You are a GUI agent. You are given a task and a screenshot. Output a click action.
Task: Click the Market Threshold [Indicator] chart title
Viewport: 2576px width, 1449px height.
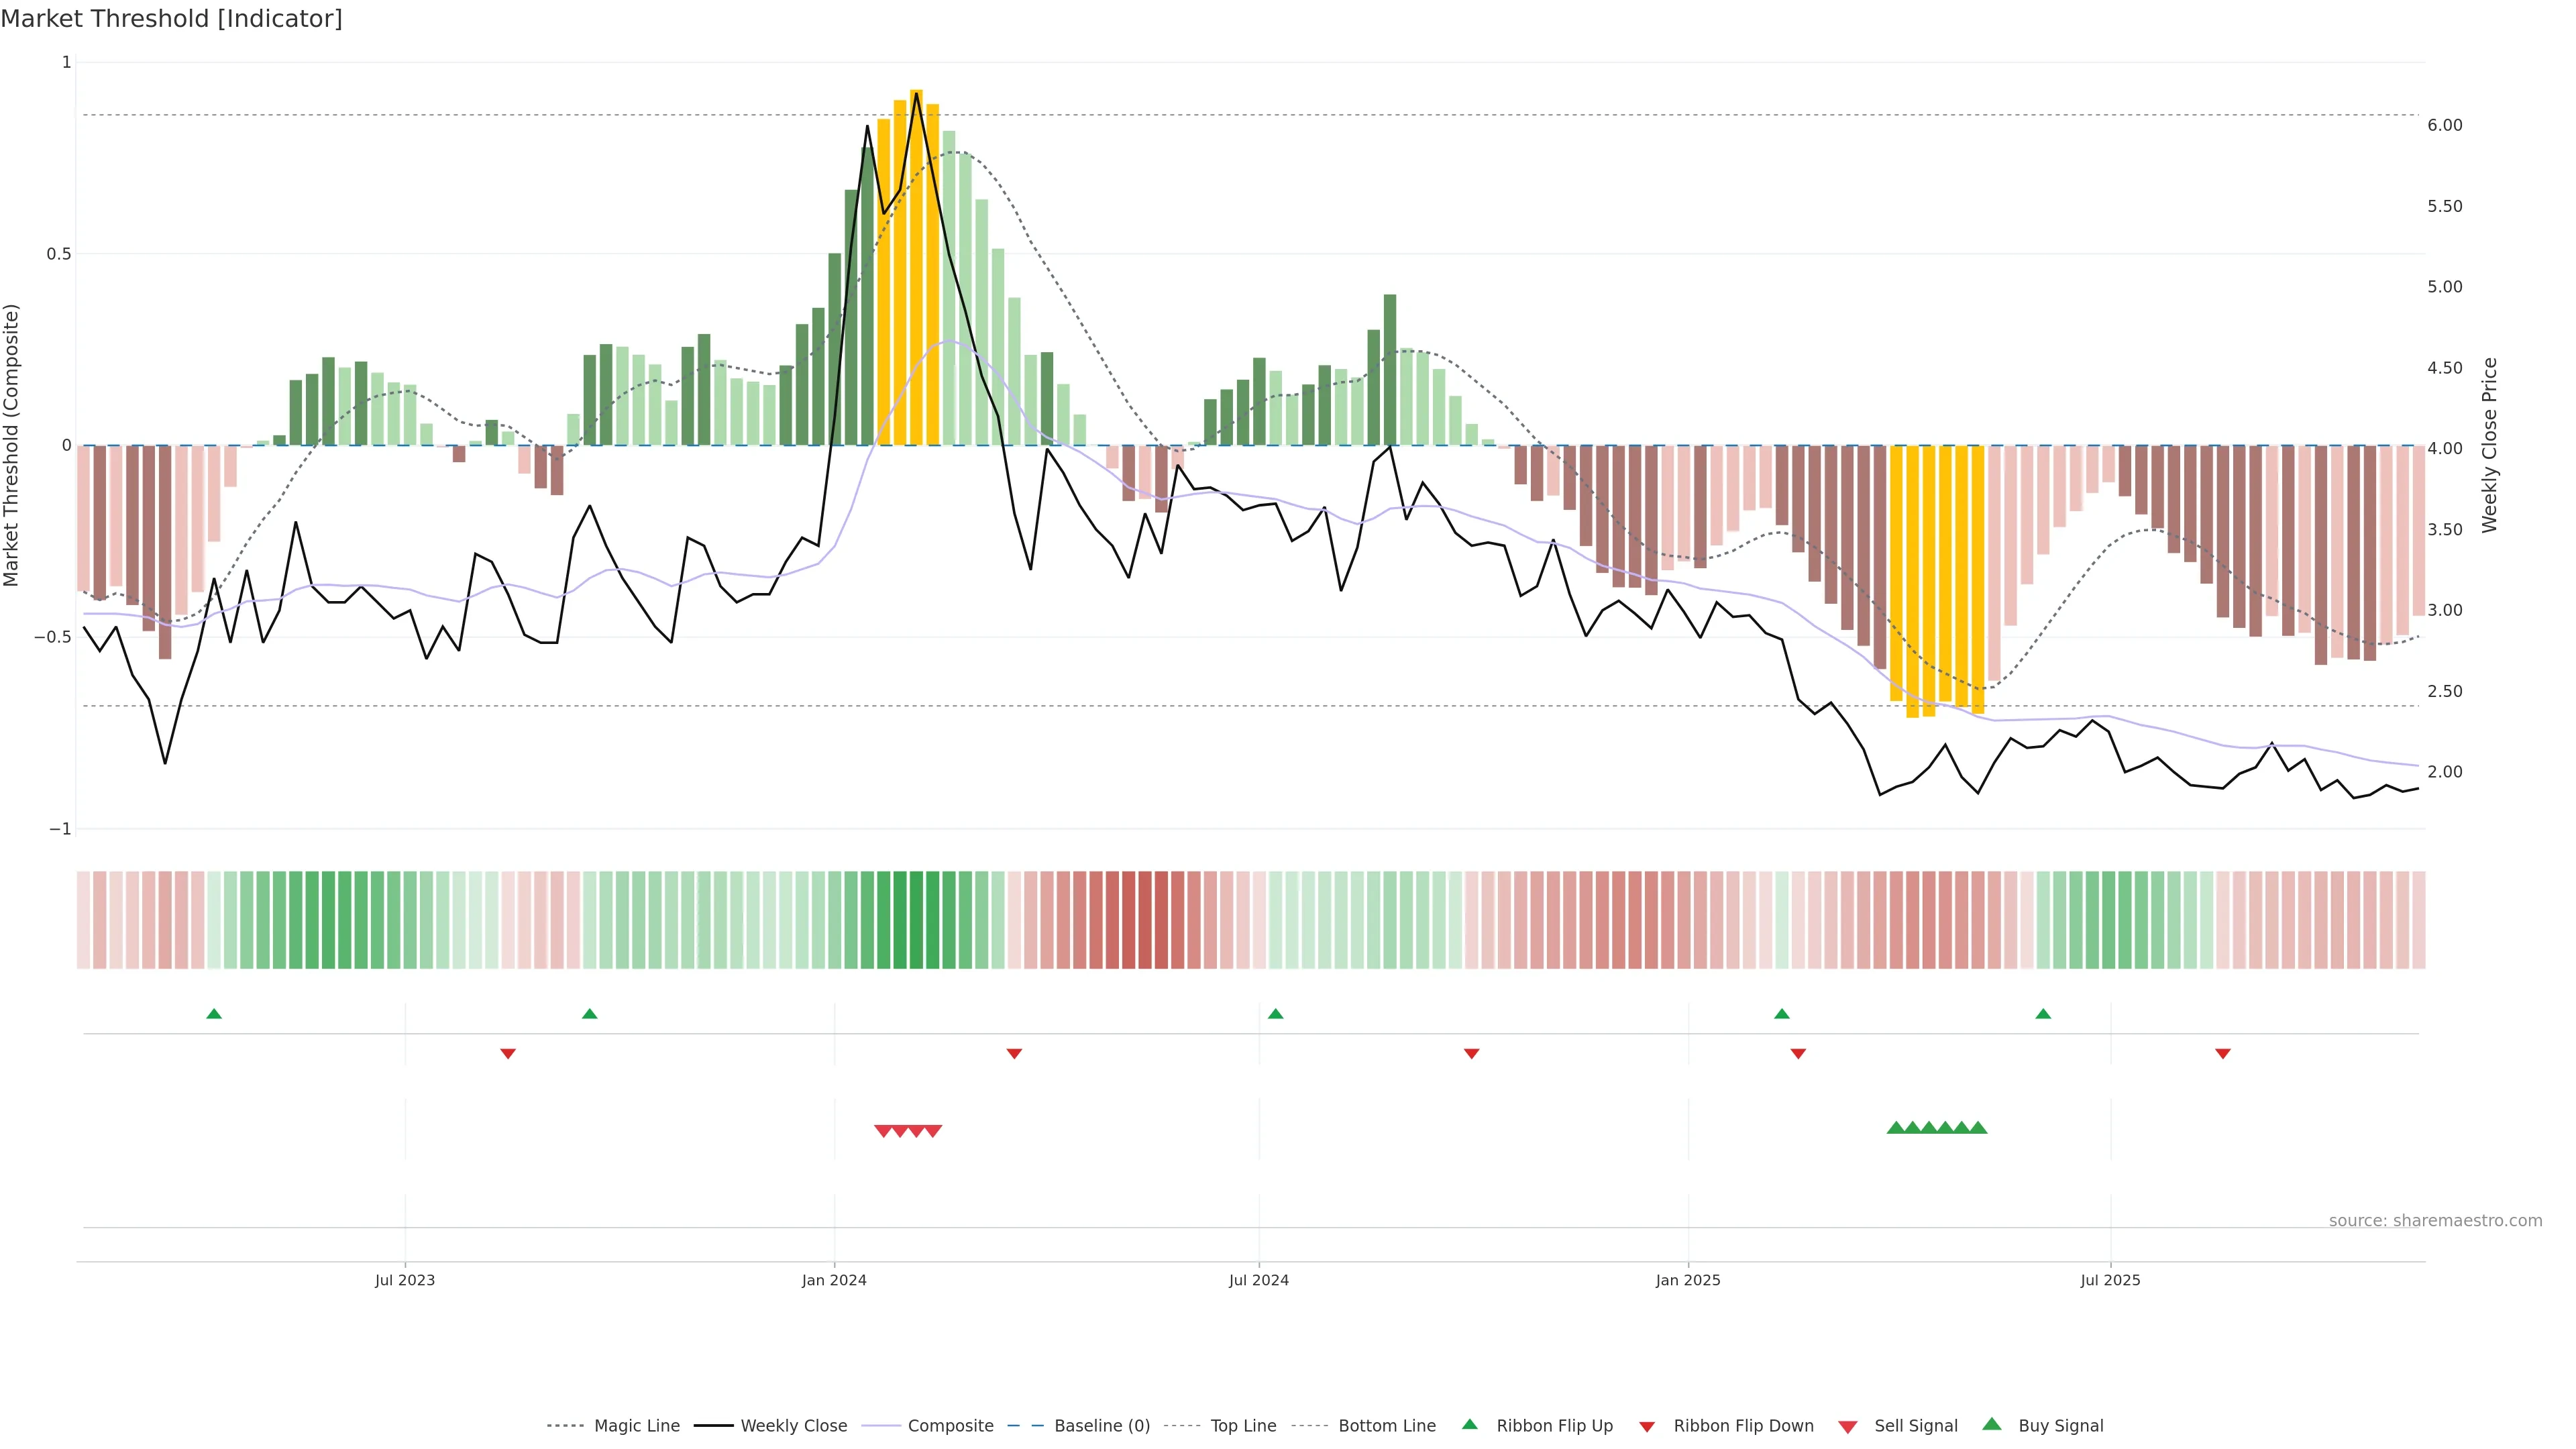pos(171,18)
